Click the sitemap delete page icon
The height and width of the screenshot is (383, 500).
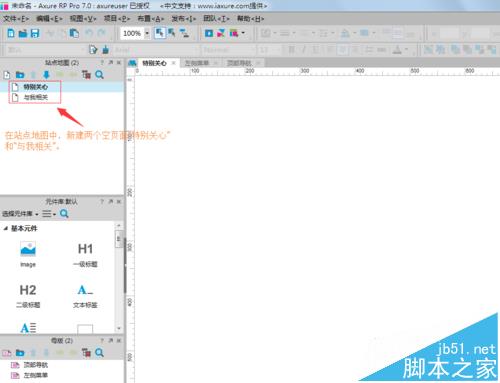[x=86, y=75]
